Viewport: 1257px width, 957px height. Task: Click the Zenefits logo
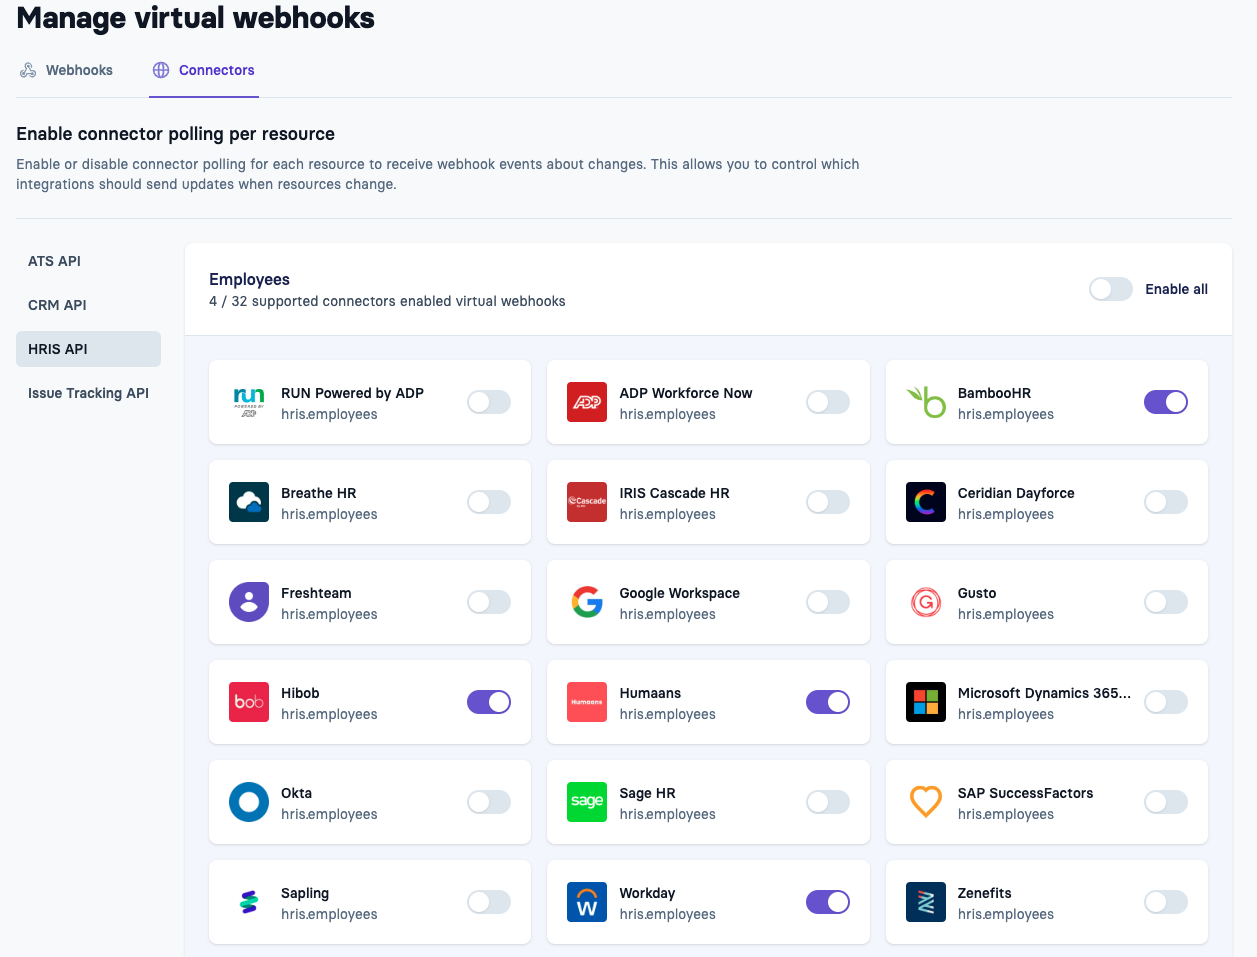pos(926,902)
